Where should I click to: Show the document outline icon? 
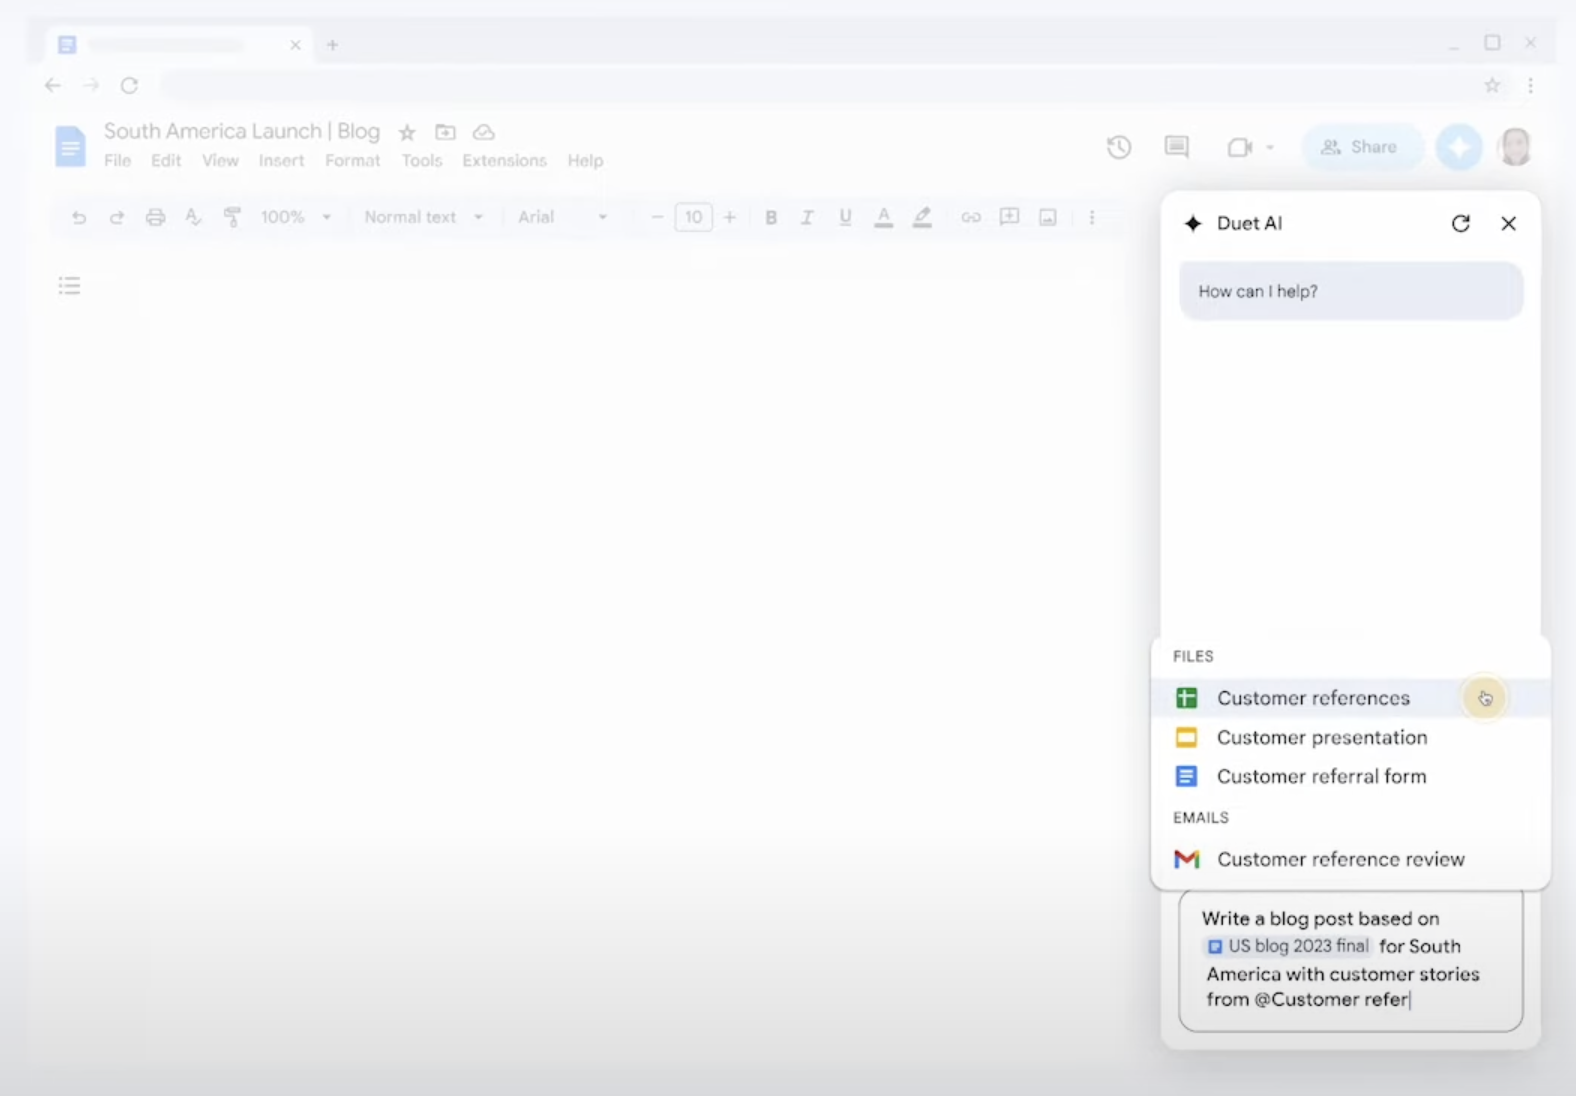pyautogui.click(x=69, y=286)
